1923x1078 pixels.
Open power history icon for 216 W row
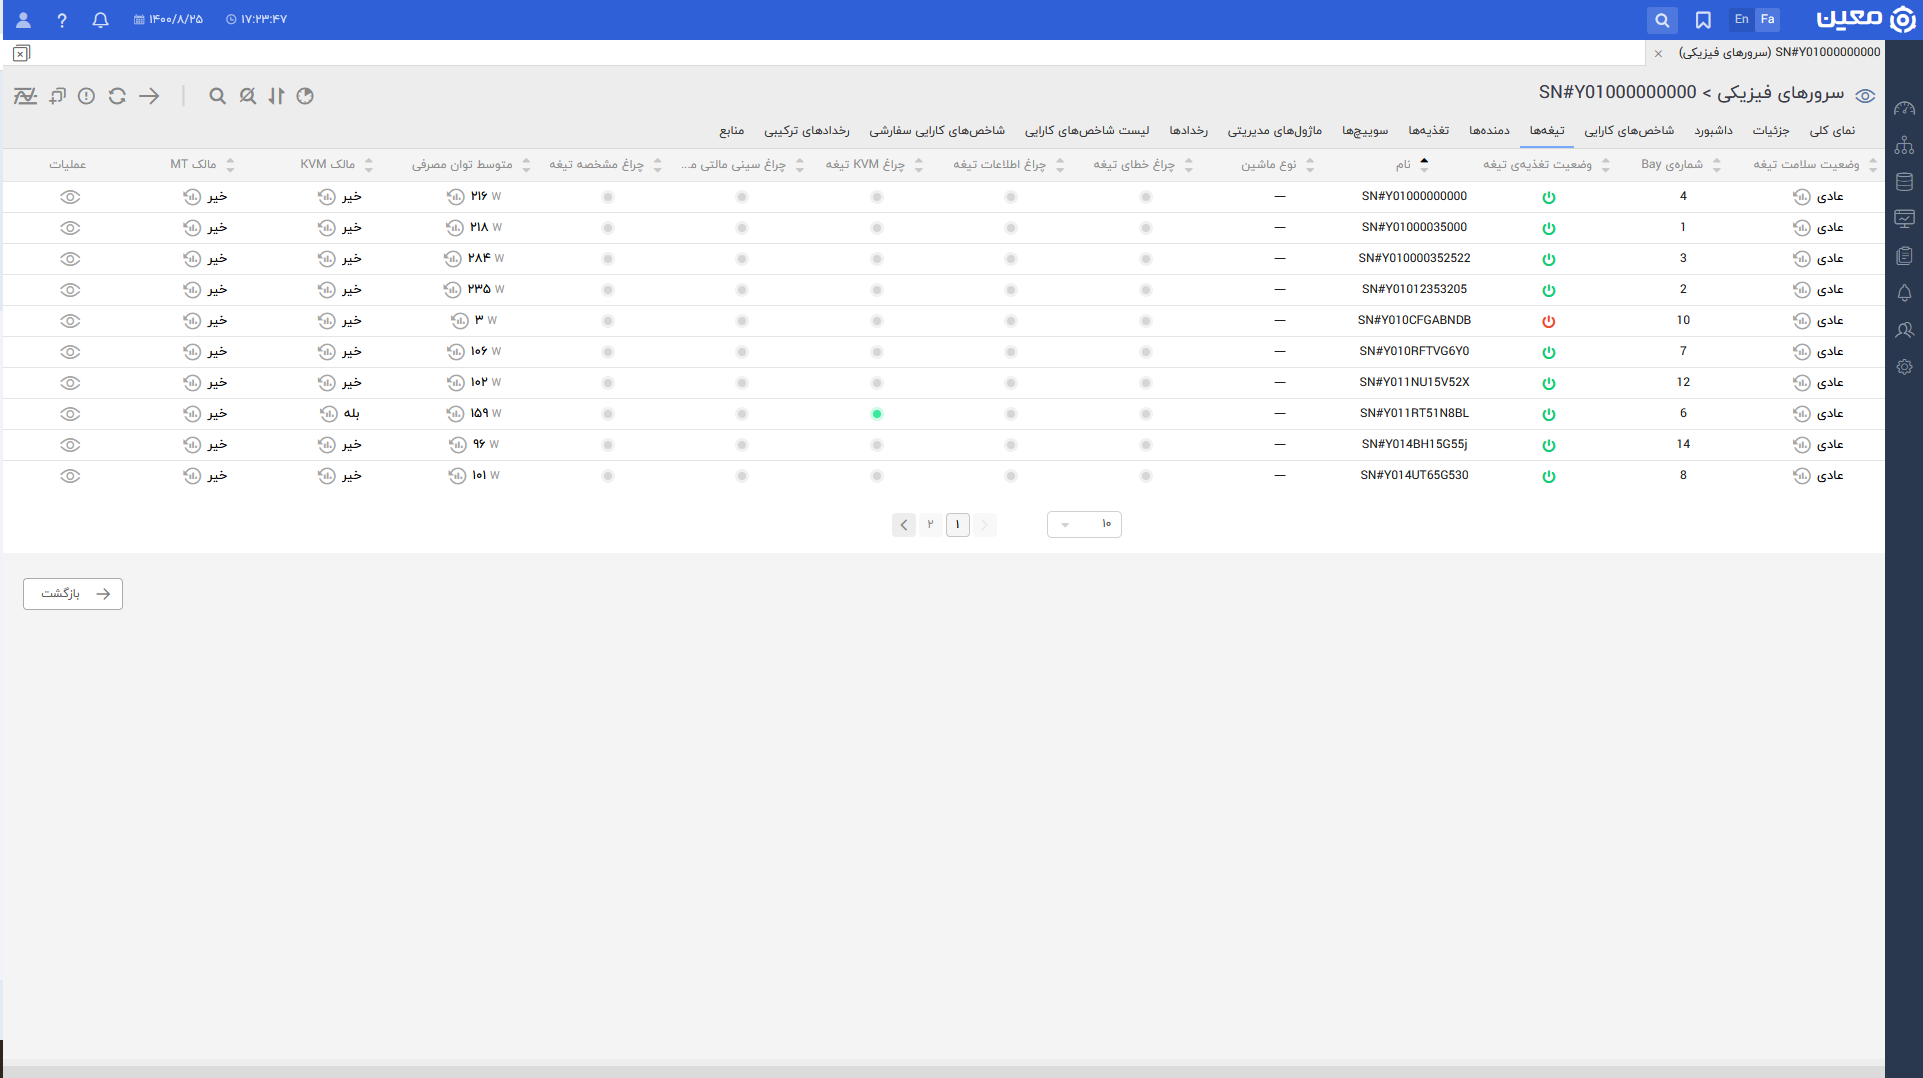[455, 197]
